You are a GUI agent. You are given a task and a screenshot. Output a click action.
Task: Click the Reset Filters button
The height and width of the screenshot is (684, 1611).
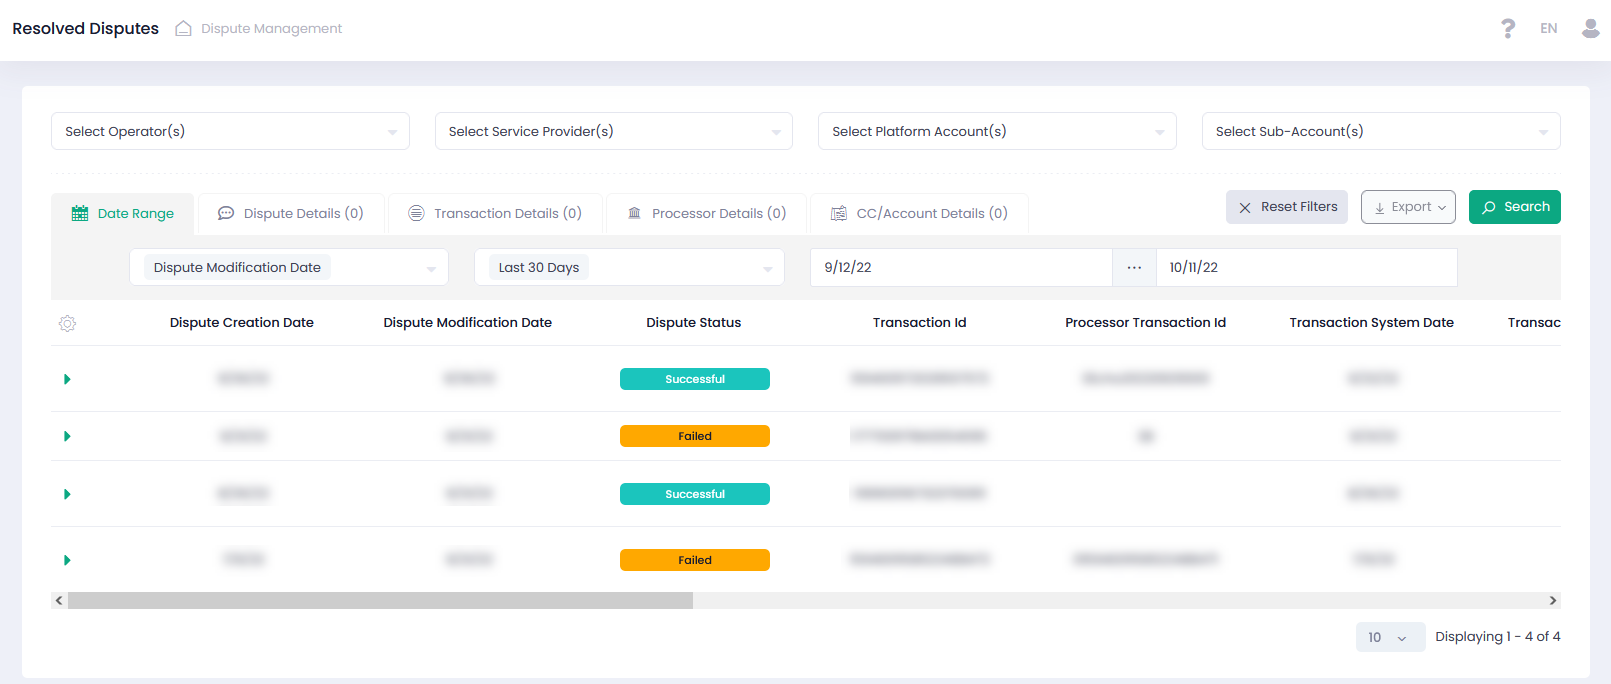(x=1286, y=207)
